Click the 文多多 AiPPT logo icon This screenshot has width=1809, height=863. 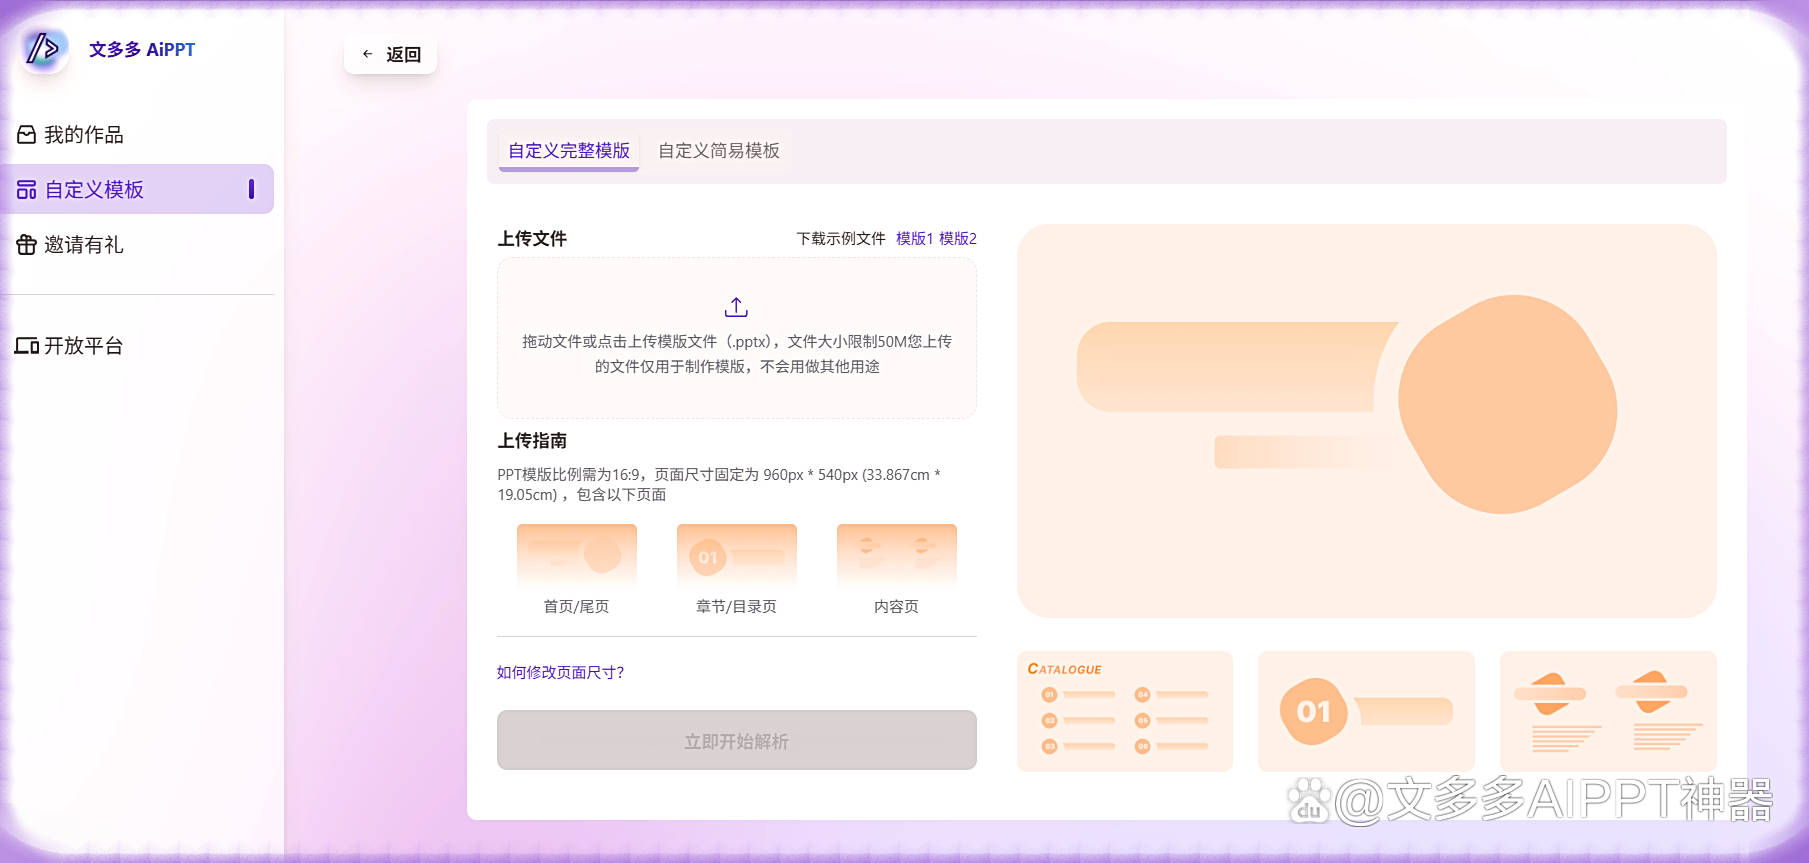point(44,48)
